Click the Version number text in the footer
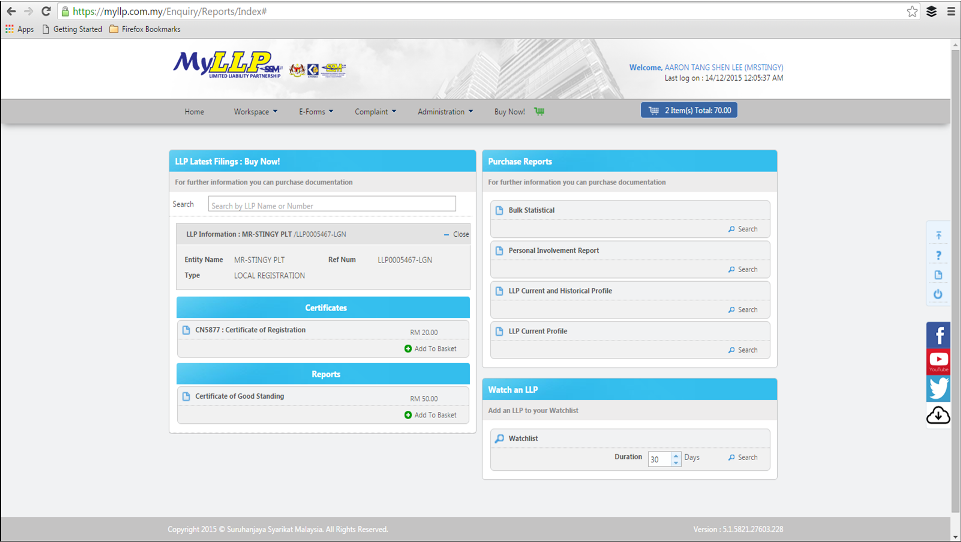The width and height of the screenshot is (961, 542). tap(738, 529)
